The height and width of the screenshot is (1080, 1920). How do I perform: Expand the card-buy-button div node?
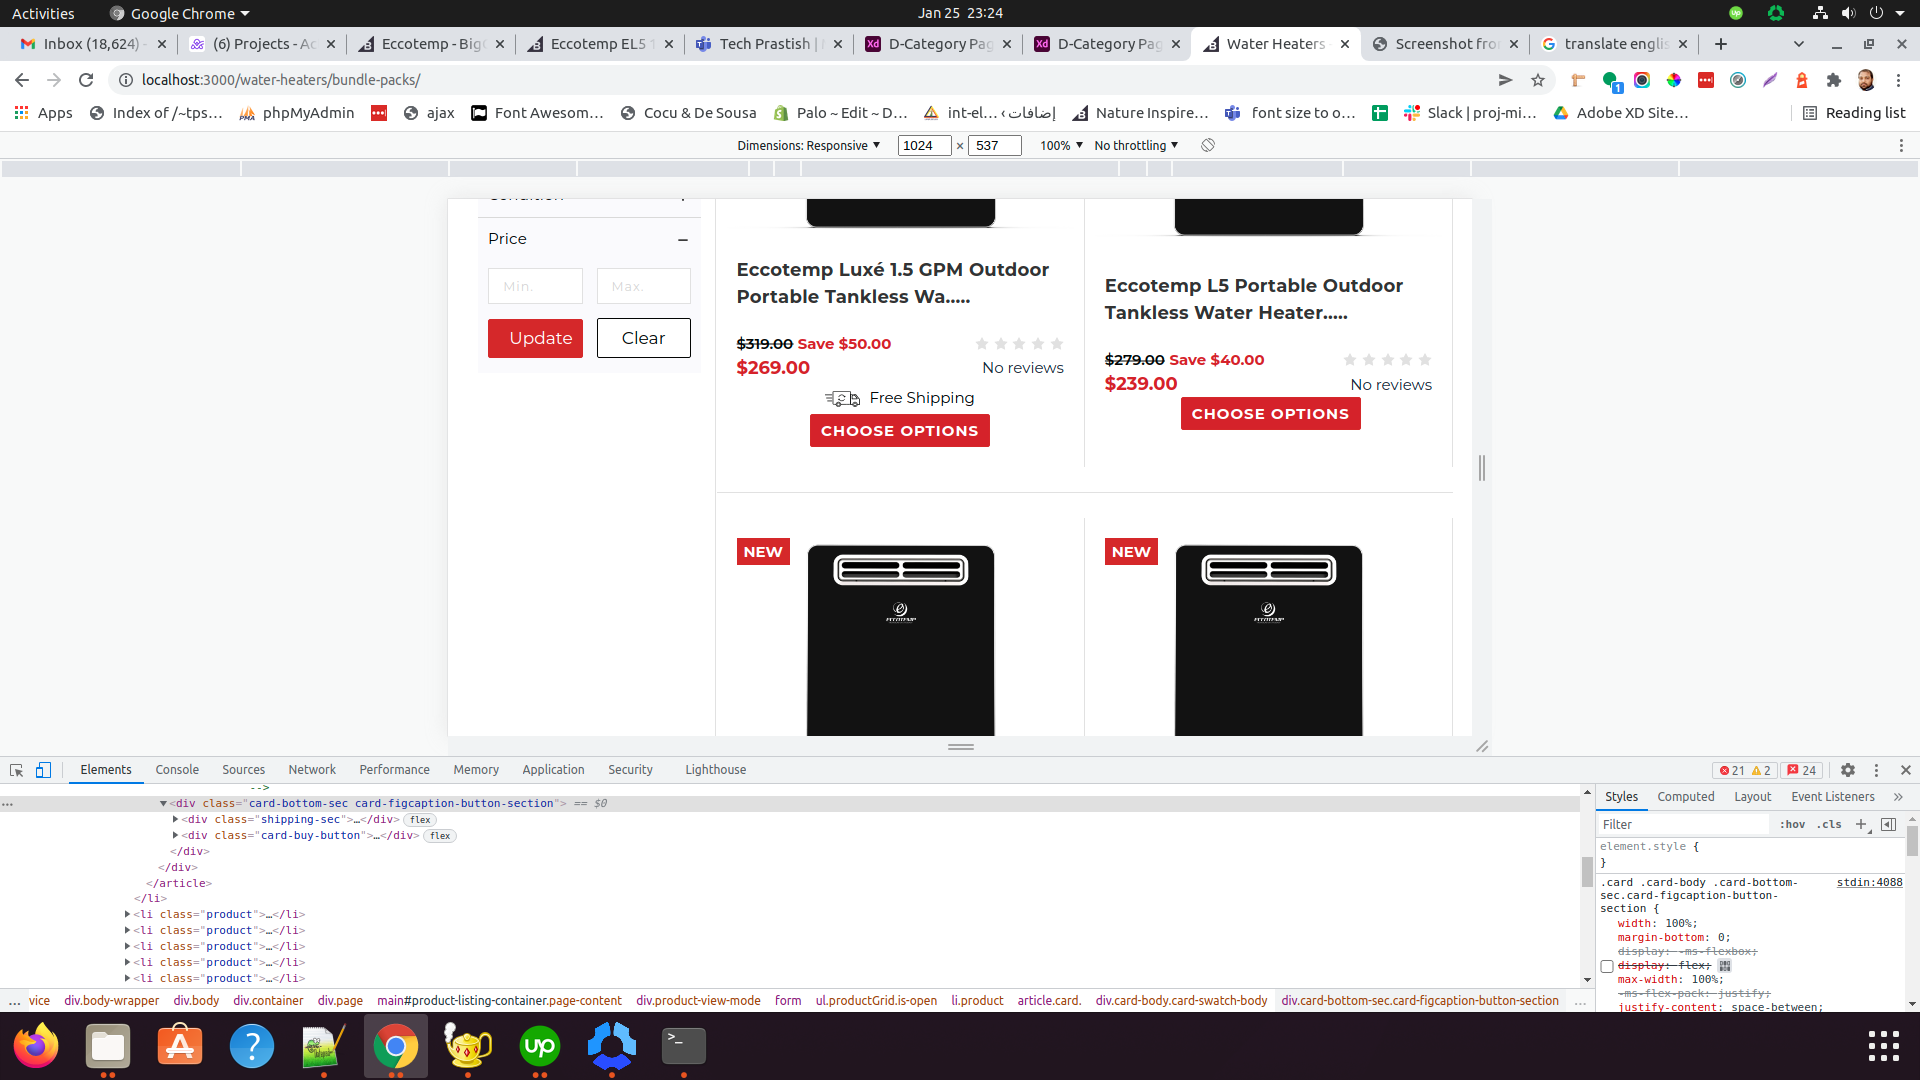point(175,836)
